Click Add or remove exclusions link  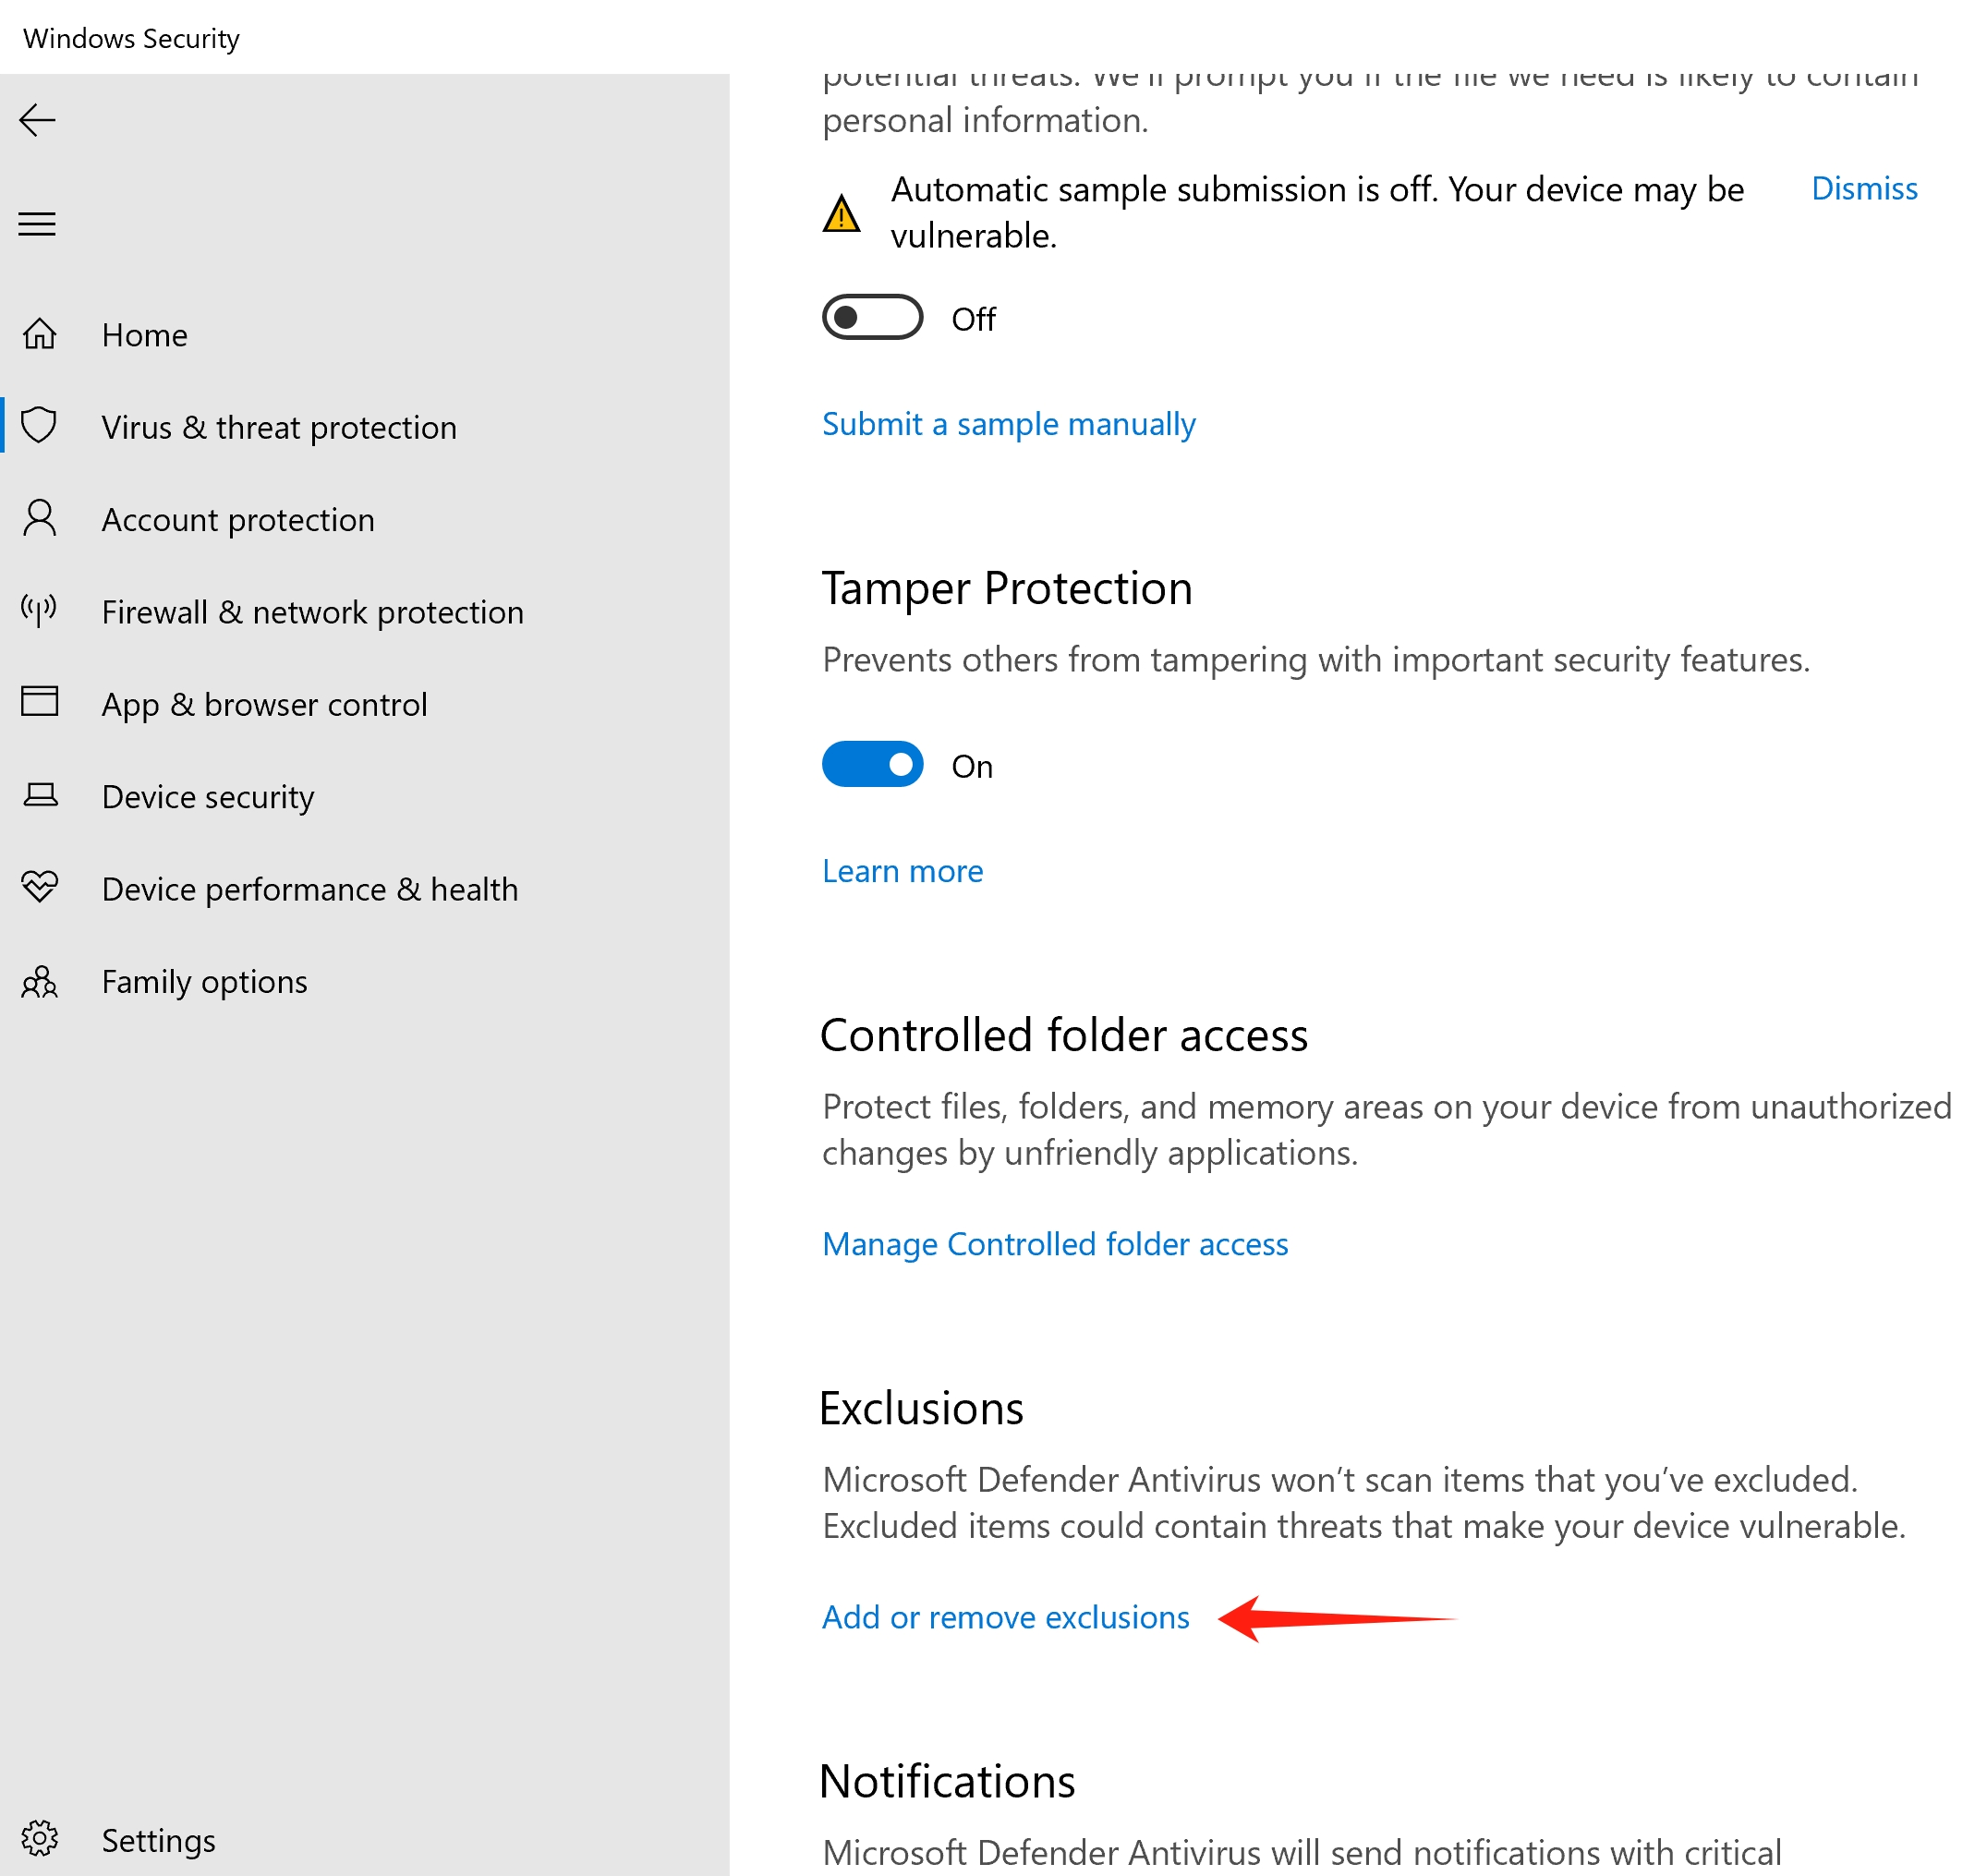pos(1003,1616)
